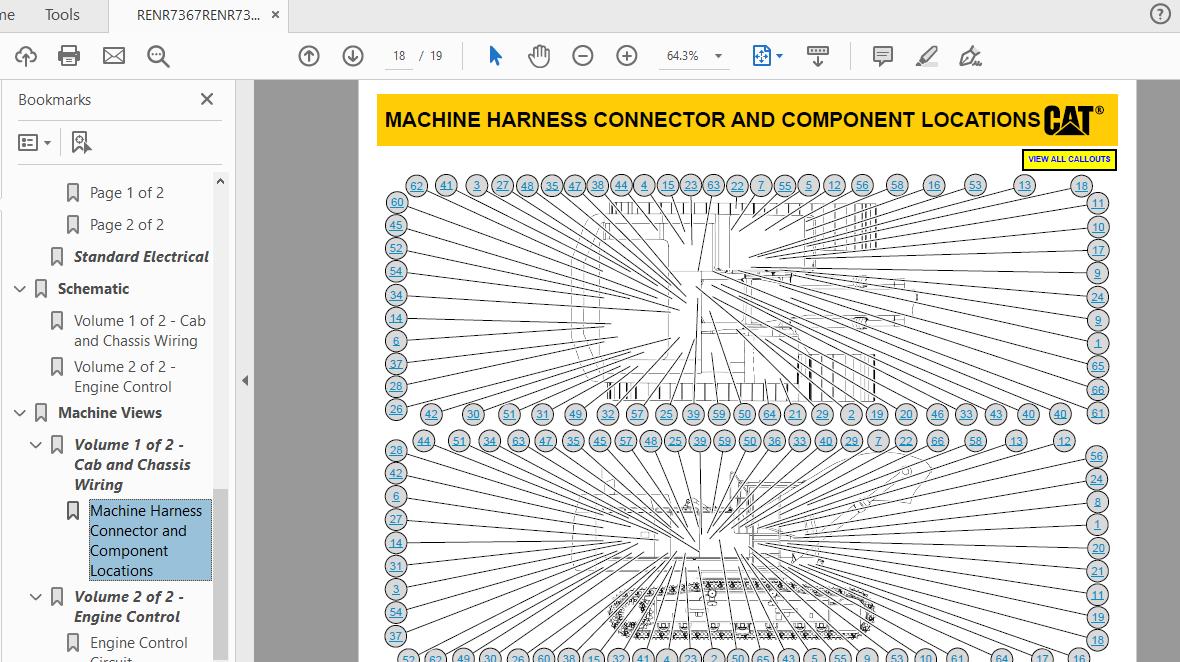Collapse Volume 1 of 2 Cab and Chassis Wiring
The image size is (1180, 662).
pyautogui.click(x=35, y=445)
